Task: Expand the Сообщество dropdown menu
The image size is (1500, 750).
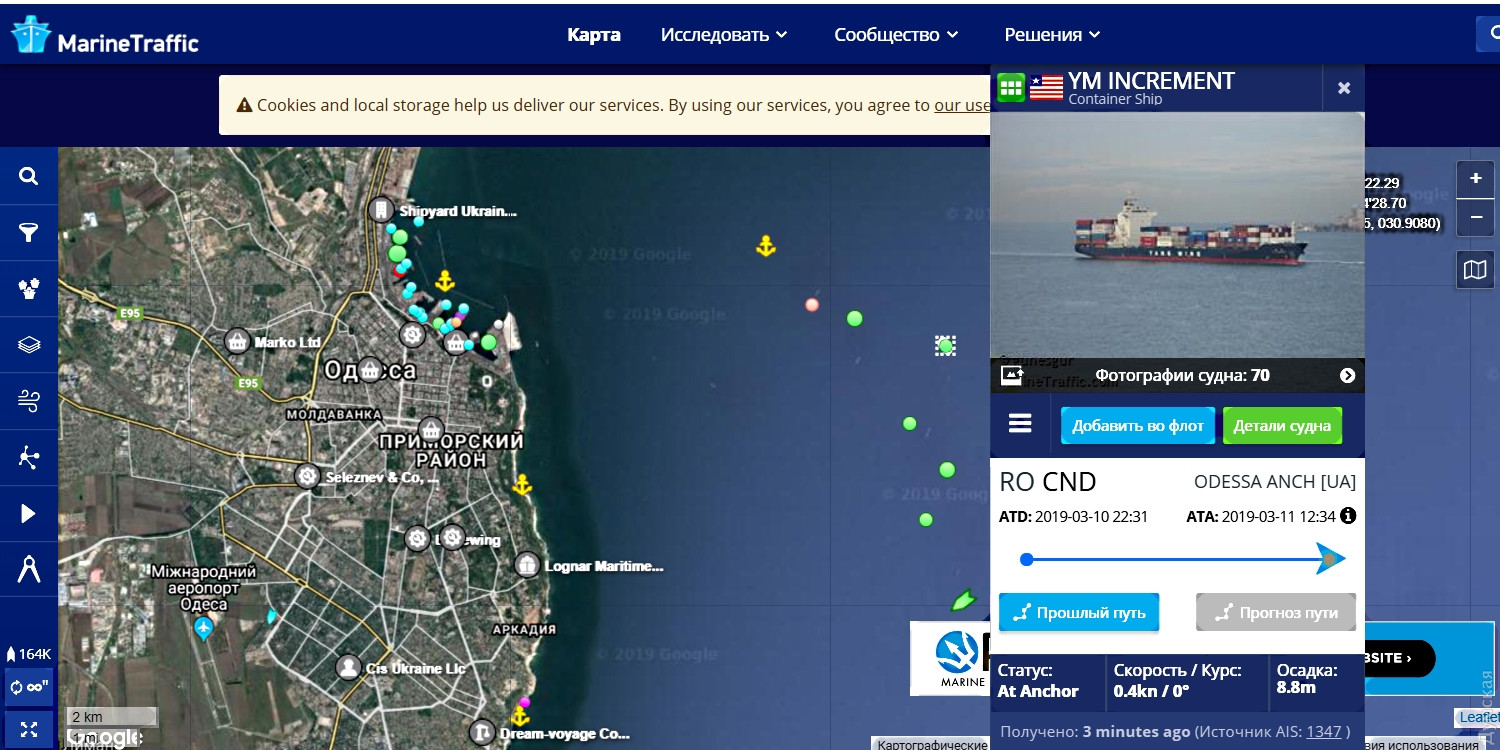Action: point(896,35)
